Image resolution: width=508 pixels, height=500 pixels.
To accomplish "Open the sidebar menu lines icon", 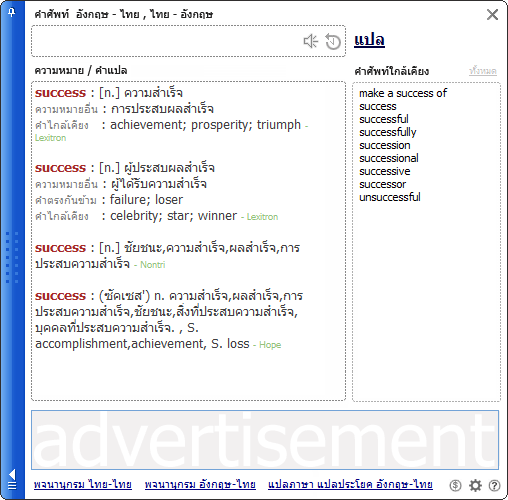I will coord(12,486).
